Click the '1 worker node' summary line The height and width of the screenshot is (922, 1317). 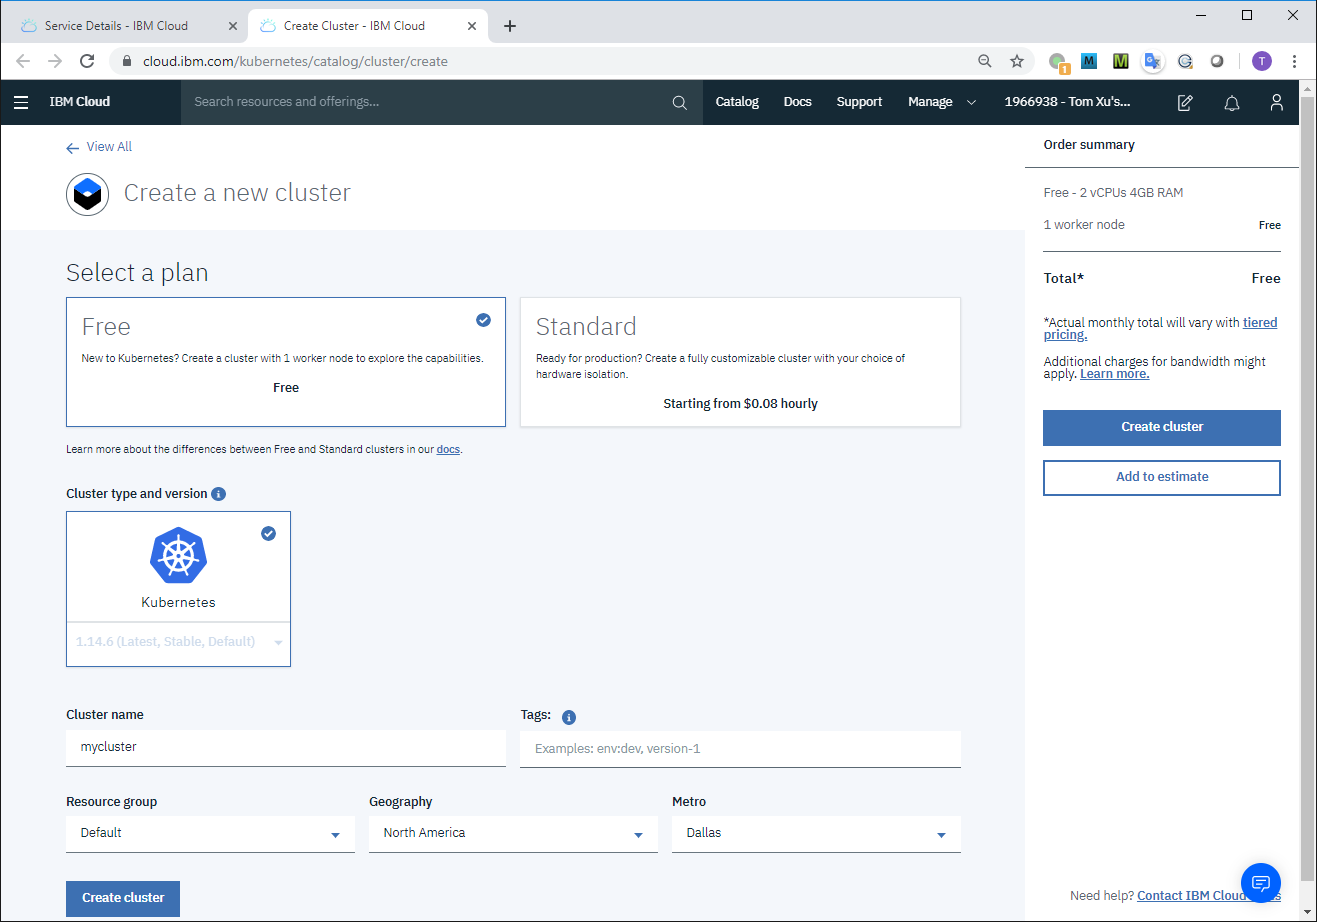pos(1084,225)
